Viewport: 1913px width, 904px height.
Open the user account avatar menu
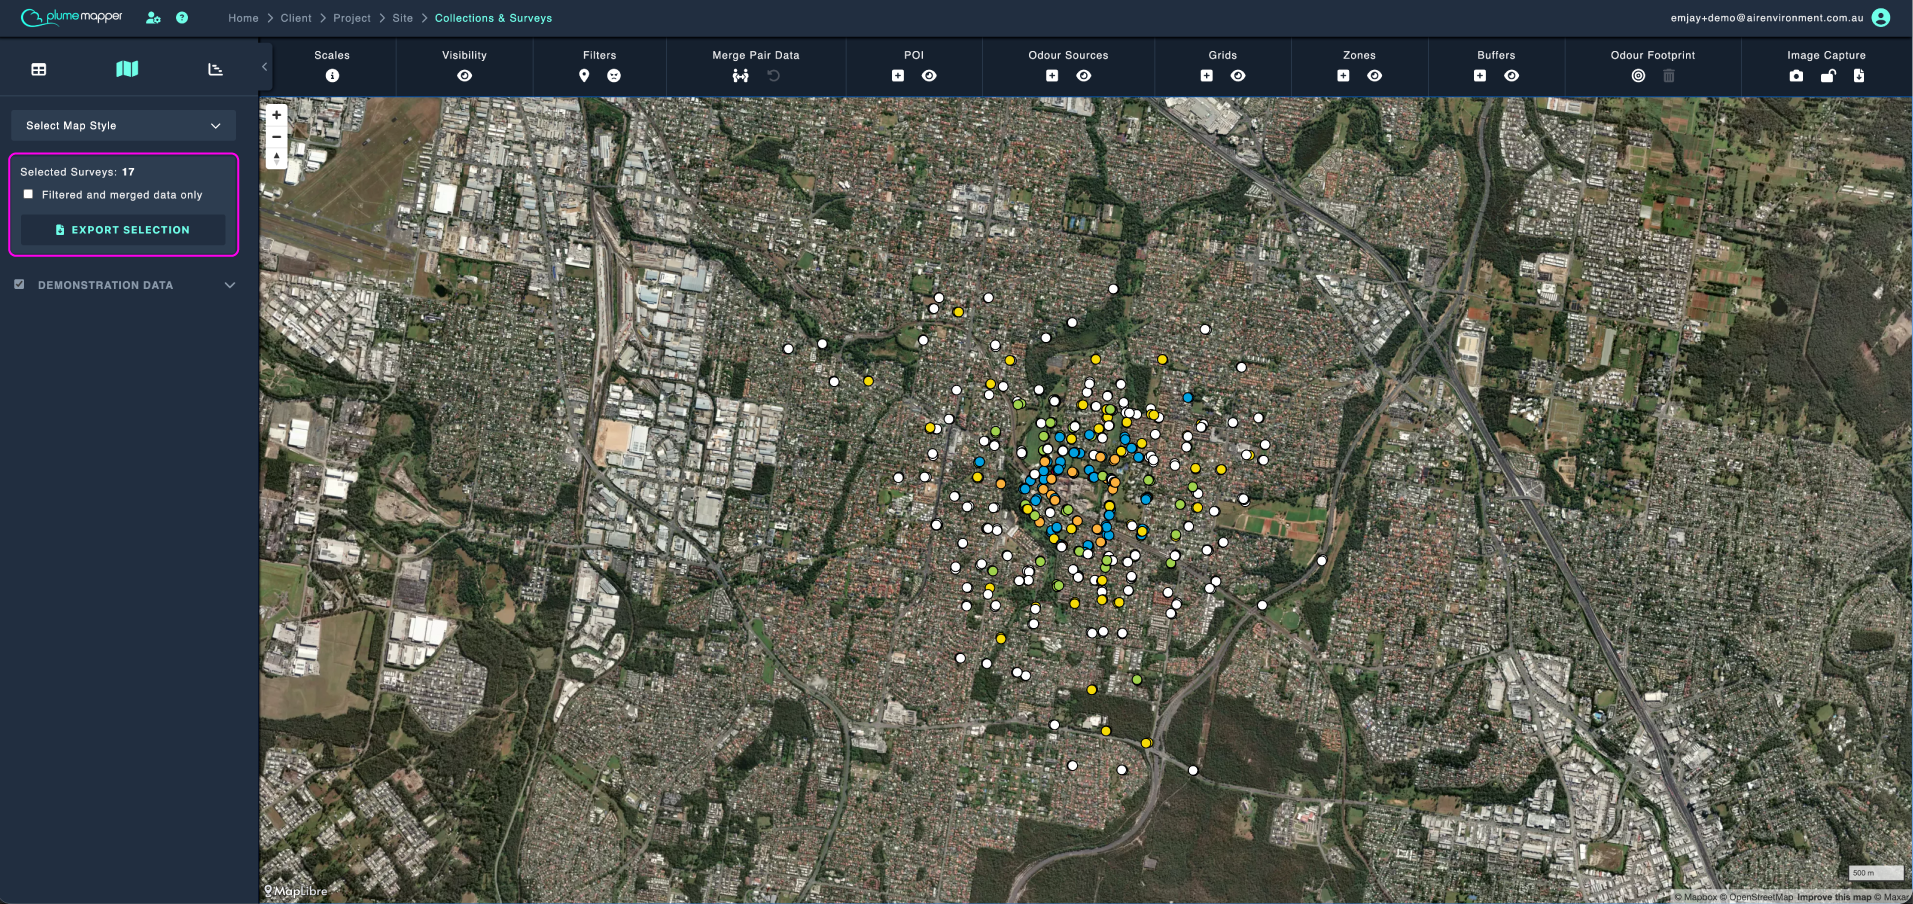[x=1881, y=18]
